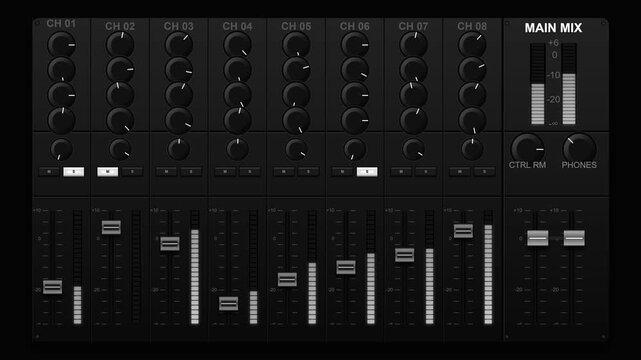This screenshot has height=360, width=641.
Task: Click the topmost knob of CH 01
Action: [61, 45]
